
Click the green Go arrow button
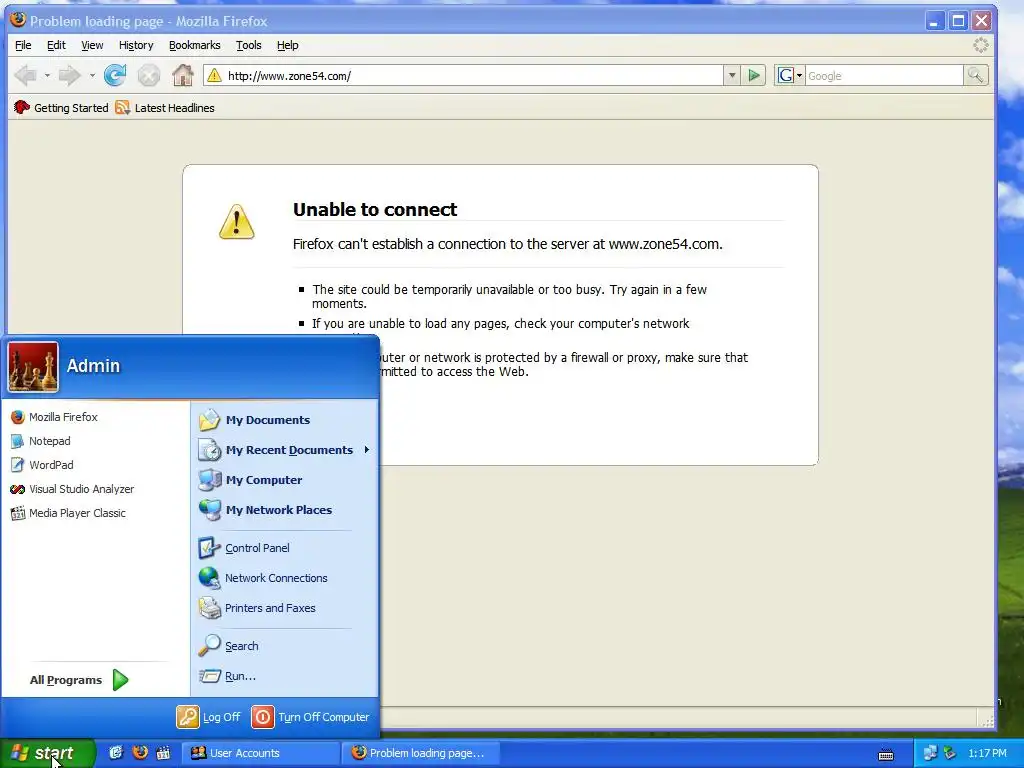pyautogui.click(x=754, y=76)
